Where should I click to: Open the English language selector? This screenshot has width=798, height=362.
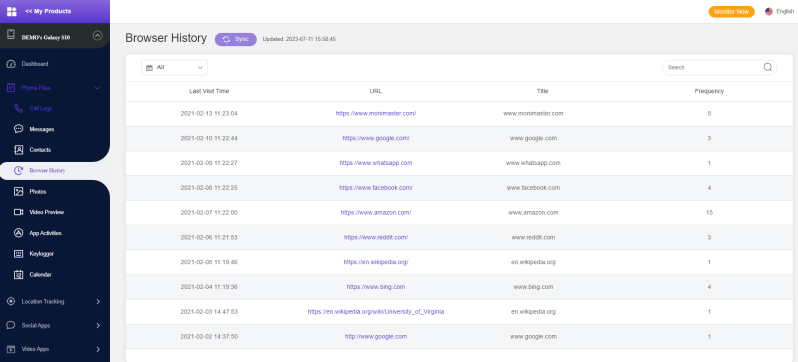point(785,11)
